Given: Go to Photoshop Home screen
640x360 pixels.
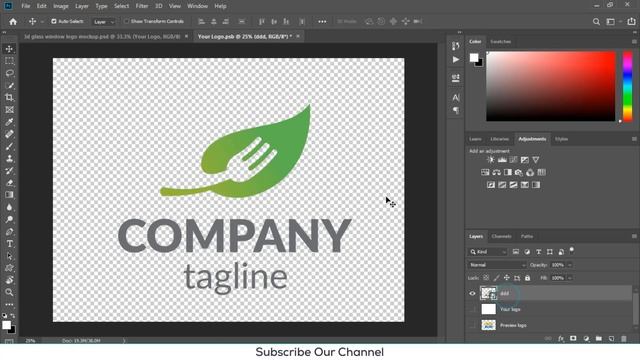Looking at the screenshot, I should point(13,22).
